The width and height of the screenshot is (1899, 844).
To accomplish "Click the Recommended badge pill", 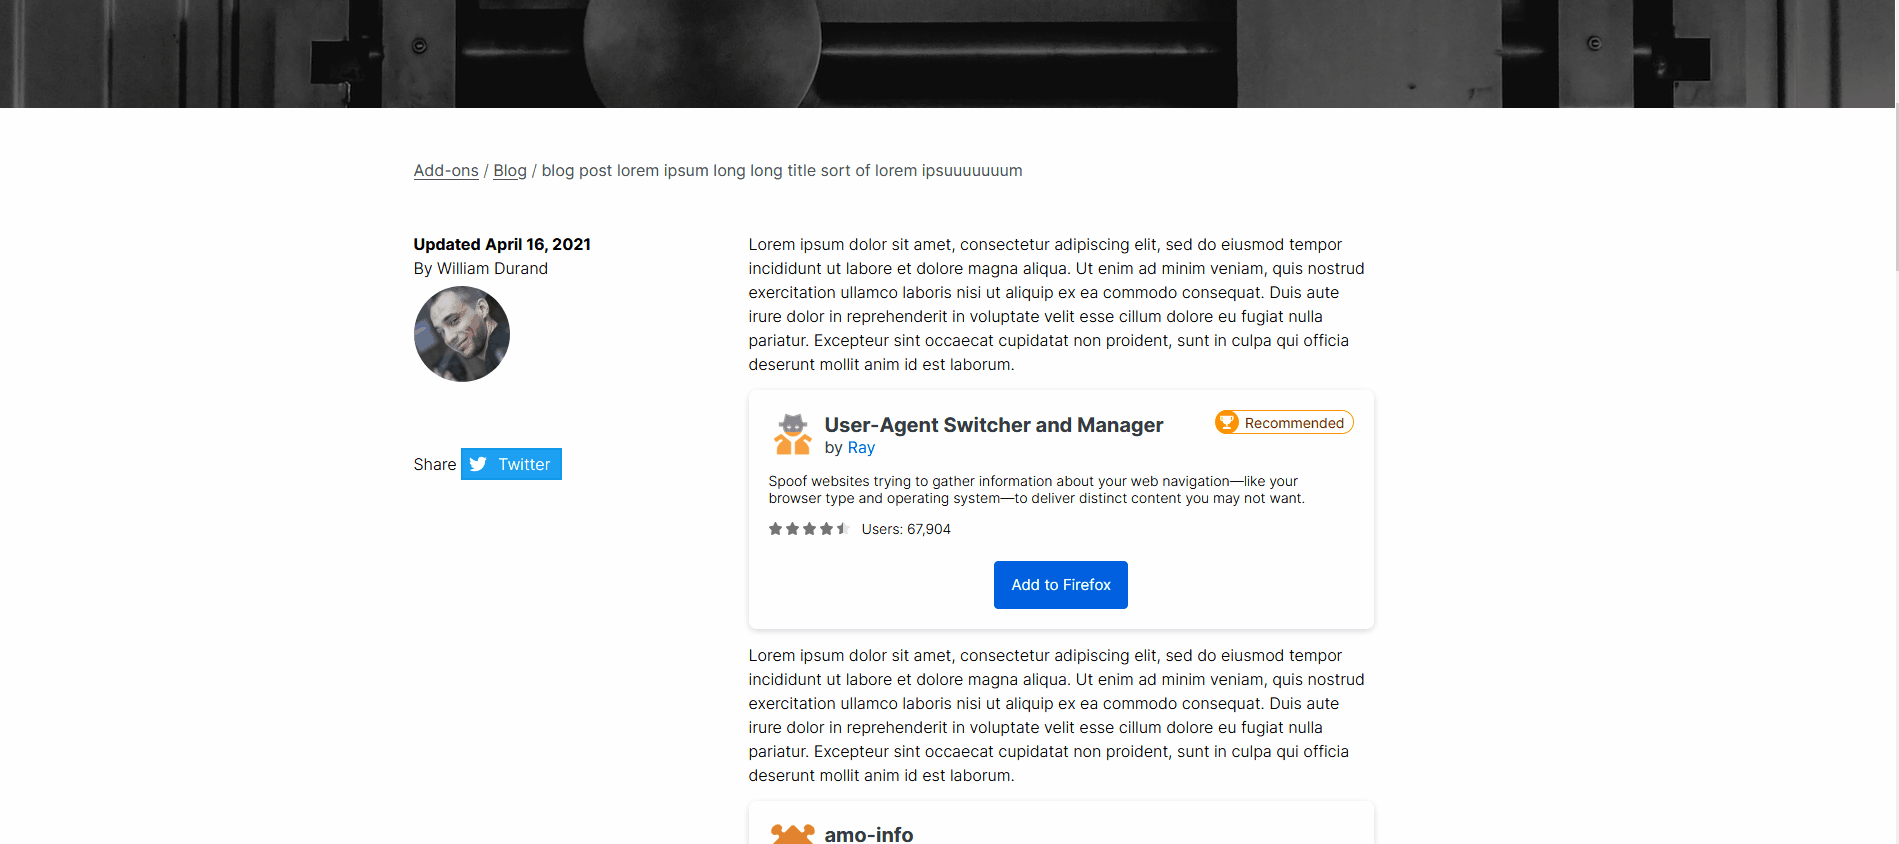I will tap(1283, 421).
